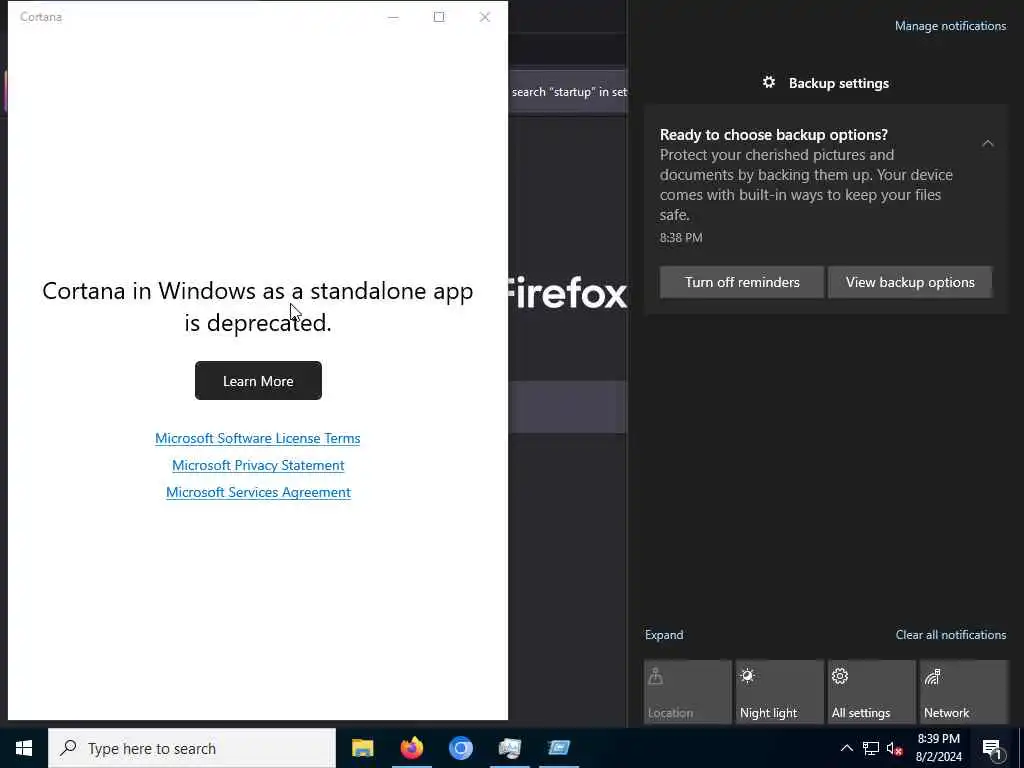Viewport: 1024px width, 768px height.
Task: Click the Backup settings gear icon
Action: [769, 82]
